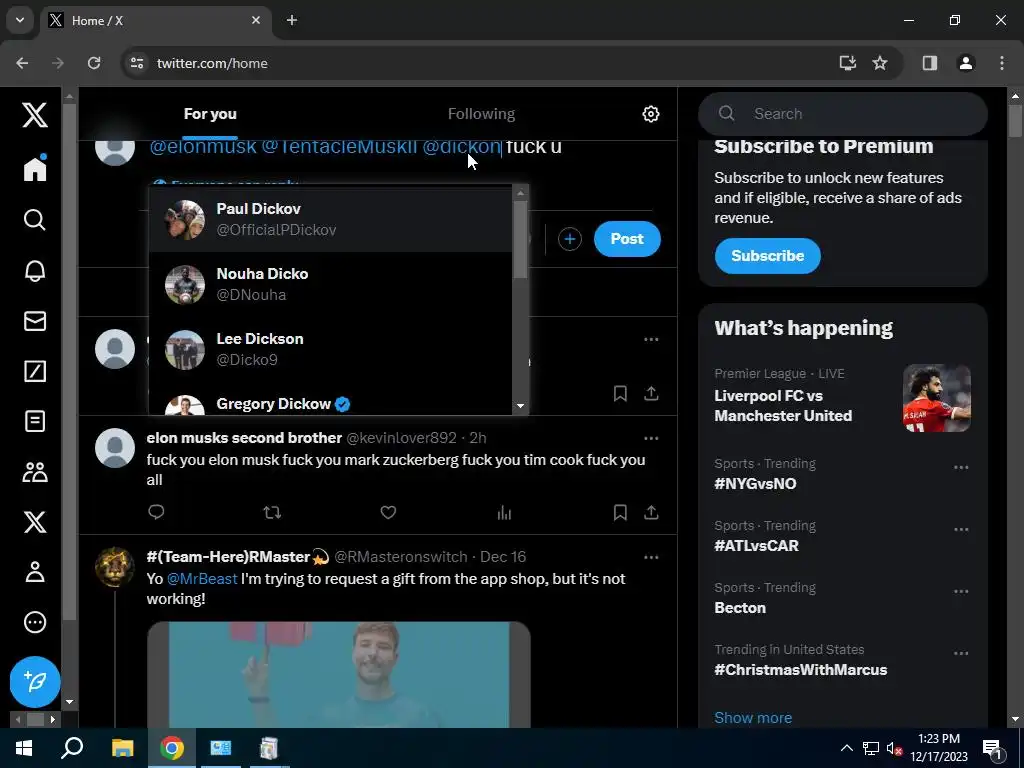Select Nouha Dicko mention suggestion
Viewport: 1024px width, 768px height.
[x=330, y=284]
